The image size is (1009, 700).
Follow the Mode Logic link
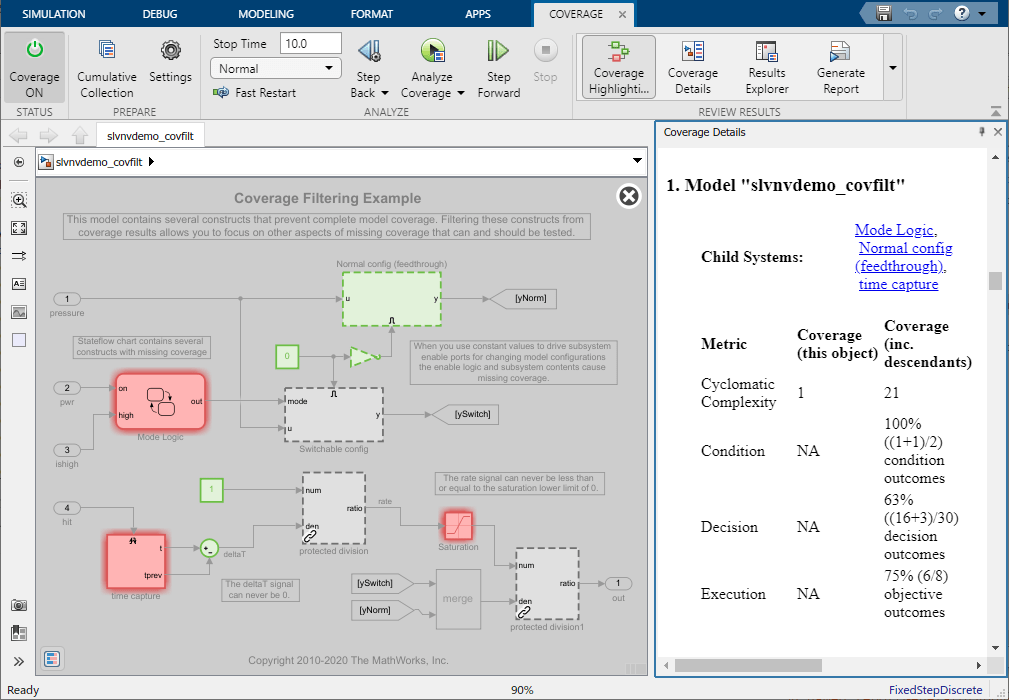coord(895,229)
